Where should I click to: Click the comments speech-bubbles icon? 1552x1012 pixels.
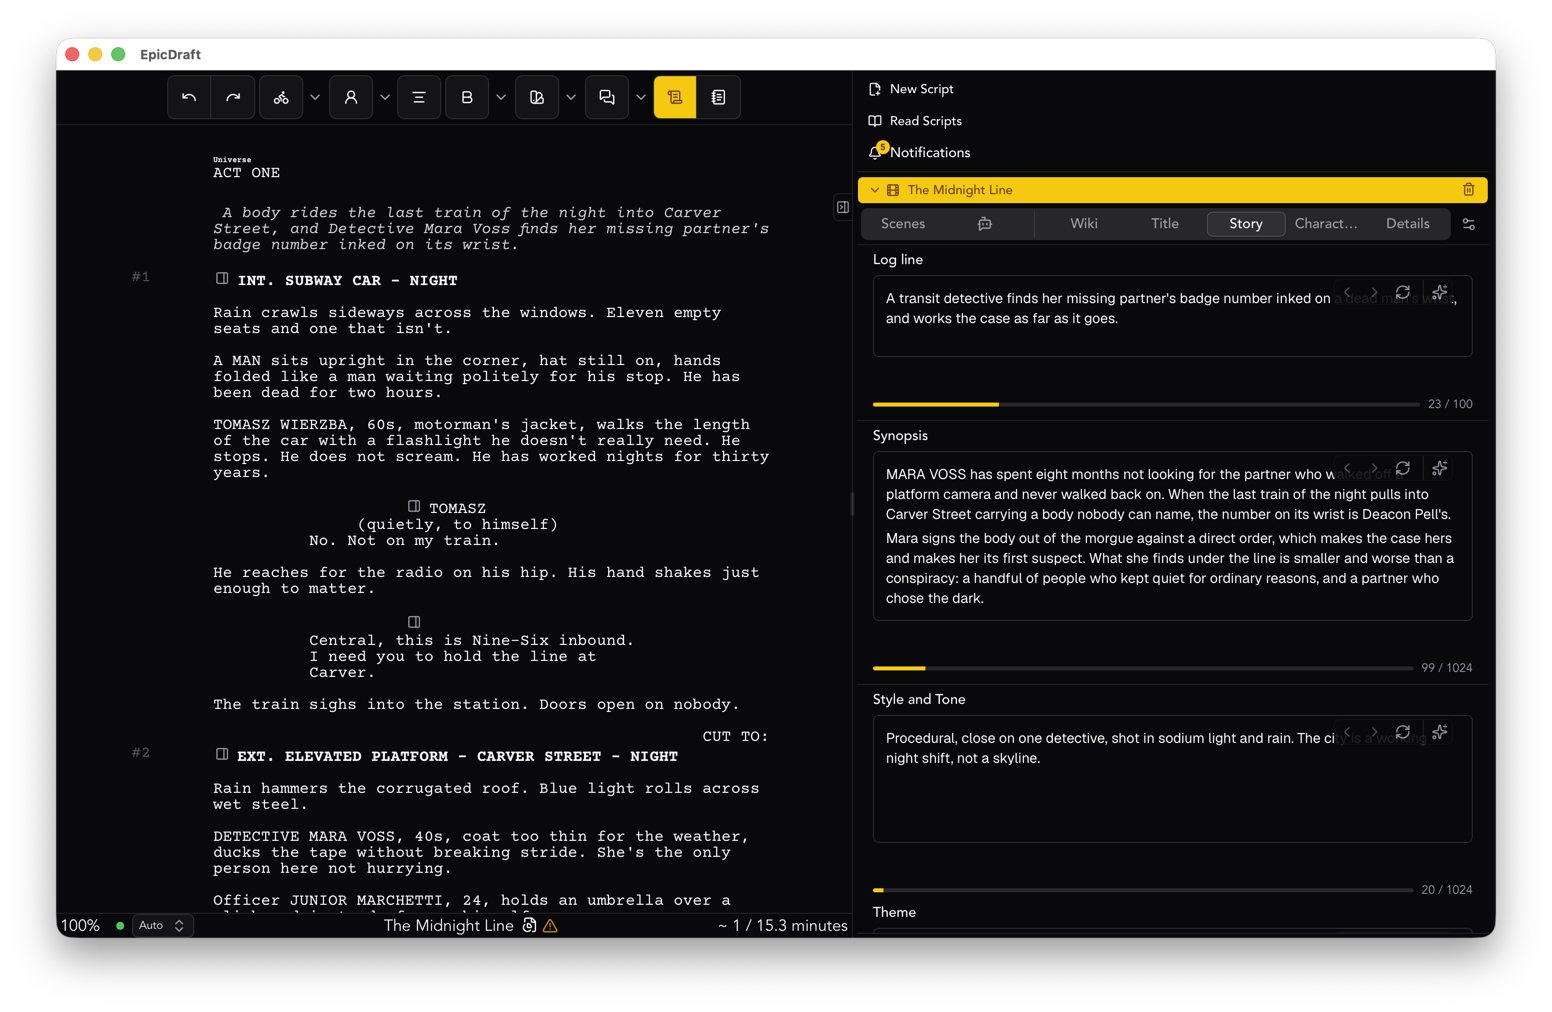click(607, 98)
